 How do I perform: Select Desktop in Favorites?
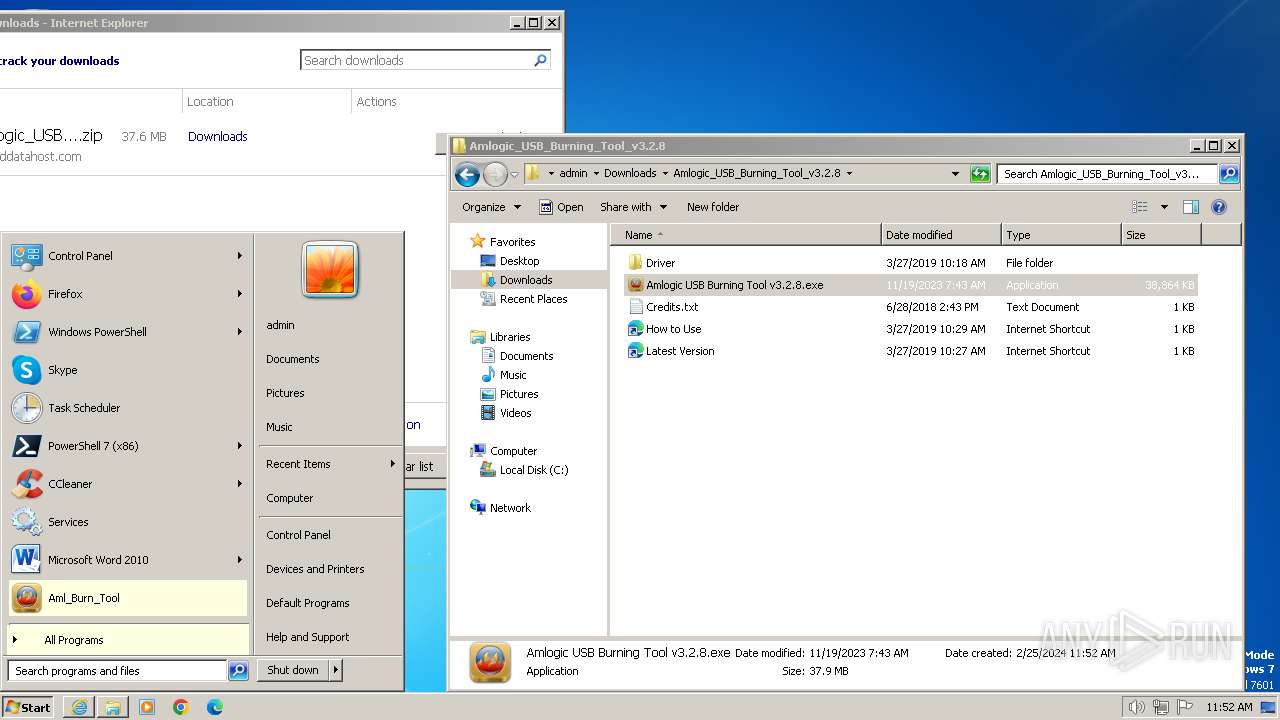pos(519,261)
